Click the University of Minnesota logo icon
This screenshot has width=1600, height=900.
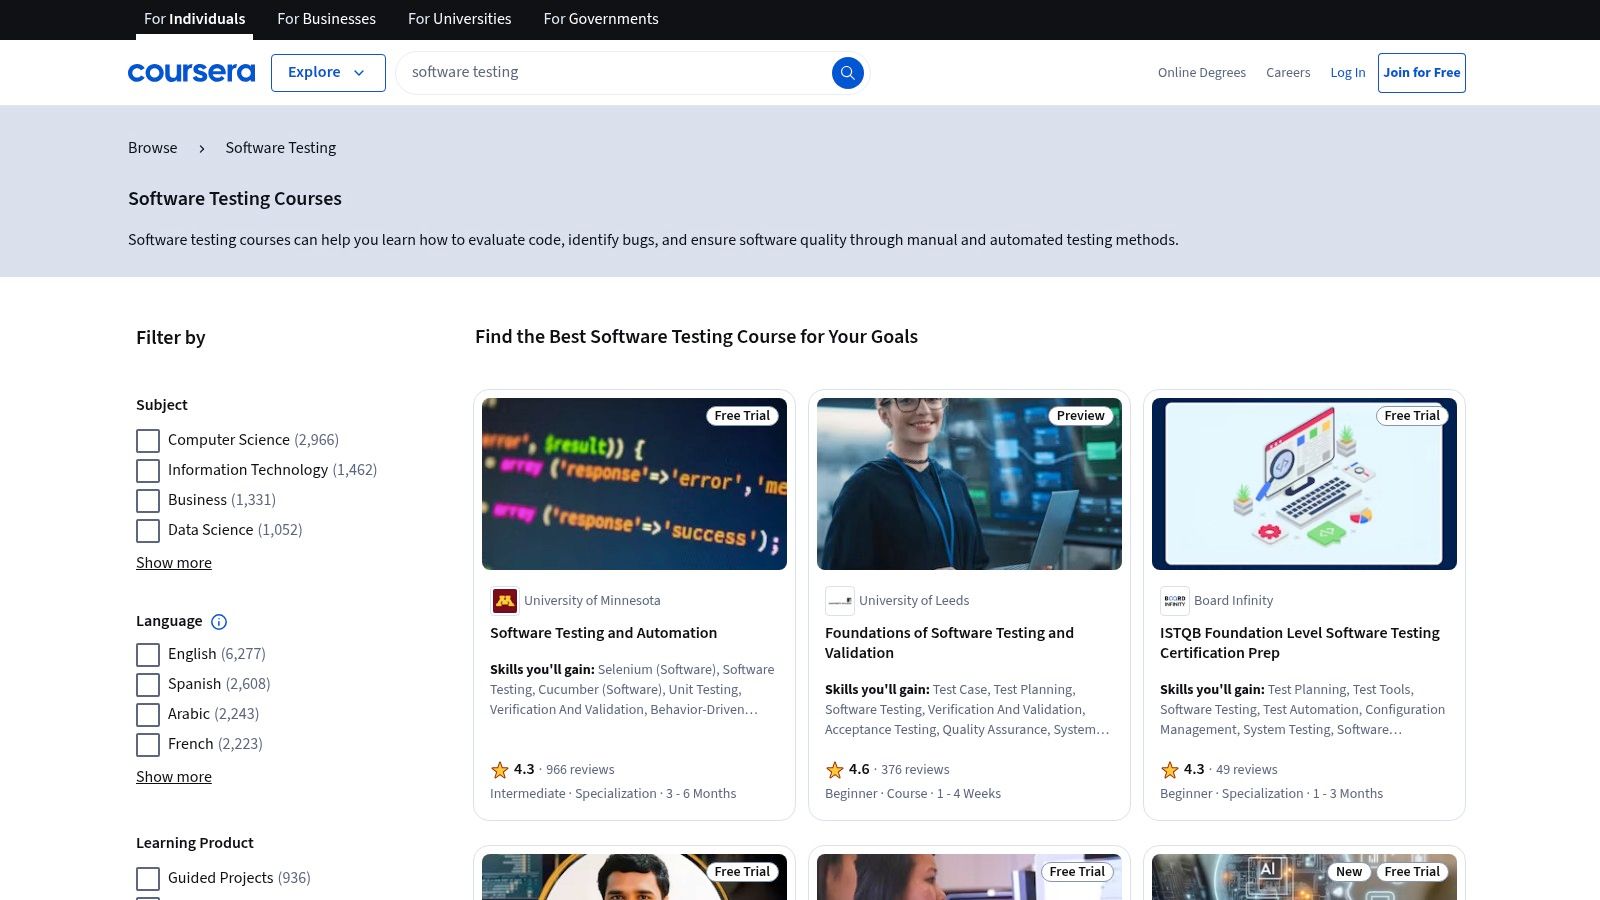pos(505,601)
